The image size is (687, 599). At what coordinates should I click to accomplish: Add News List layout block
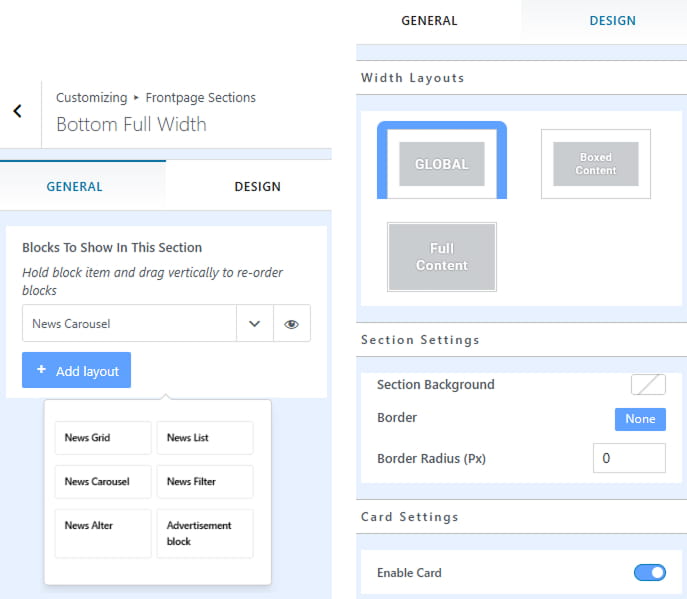point(205,438)
